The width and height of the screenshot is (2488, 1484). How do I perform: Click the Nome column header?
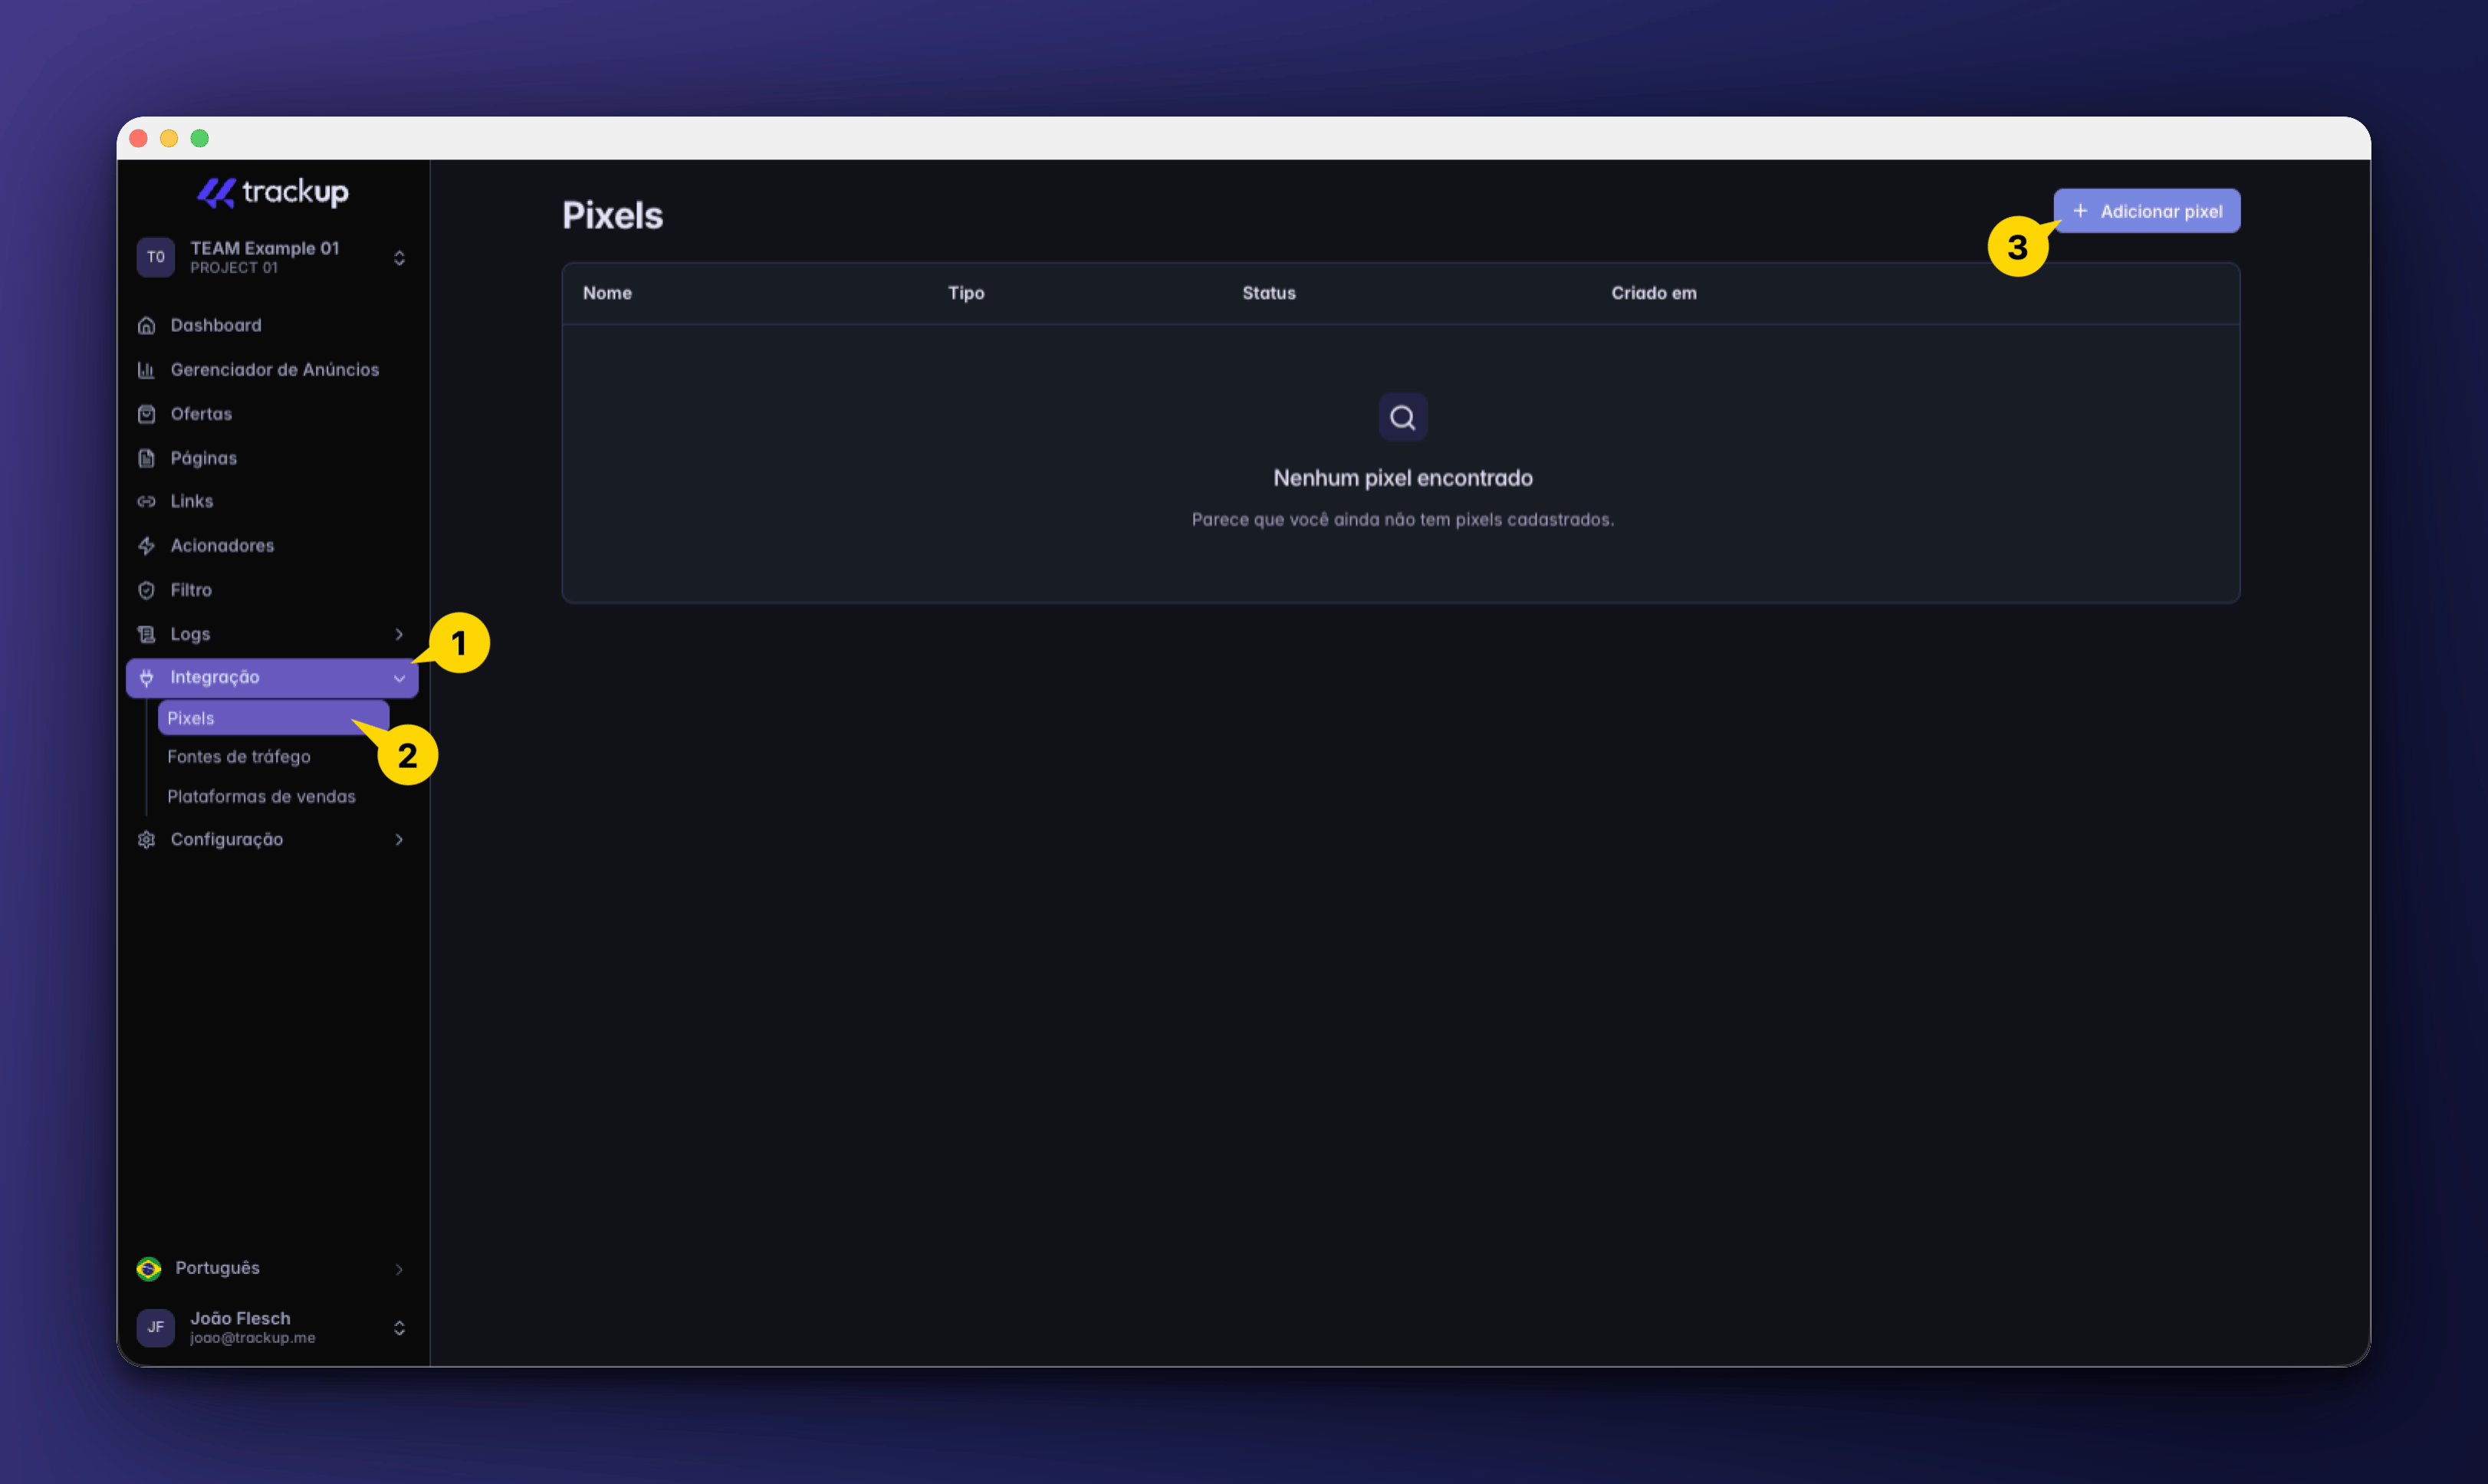(607, 293)
